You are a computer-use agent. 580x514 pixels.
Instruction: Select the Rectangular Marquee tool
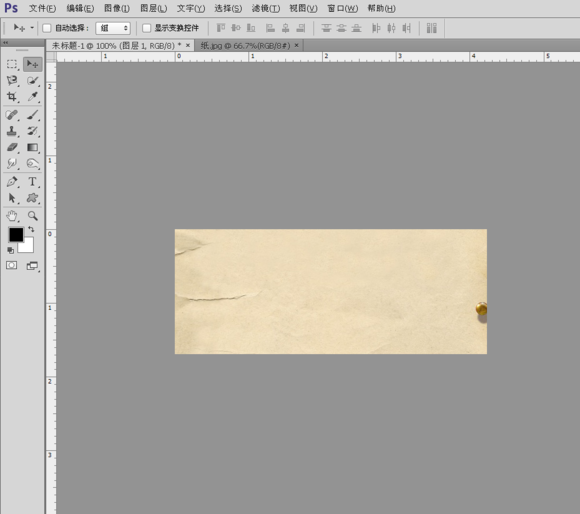(12, 64)
